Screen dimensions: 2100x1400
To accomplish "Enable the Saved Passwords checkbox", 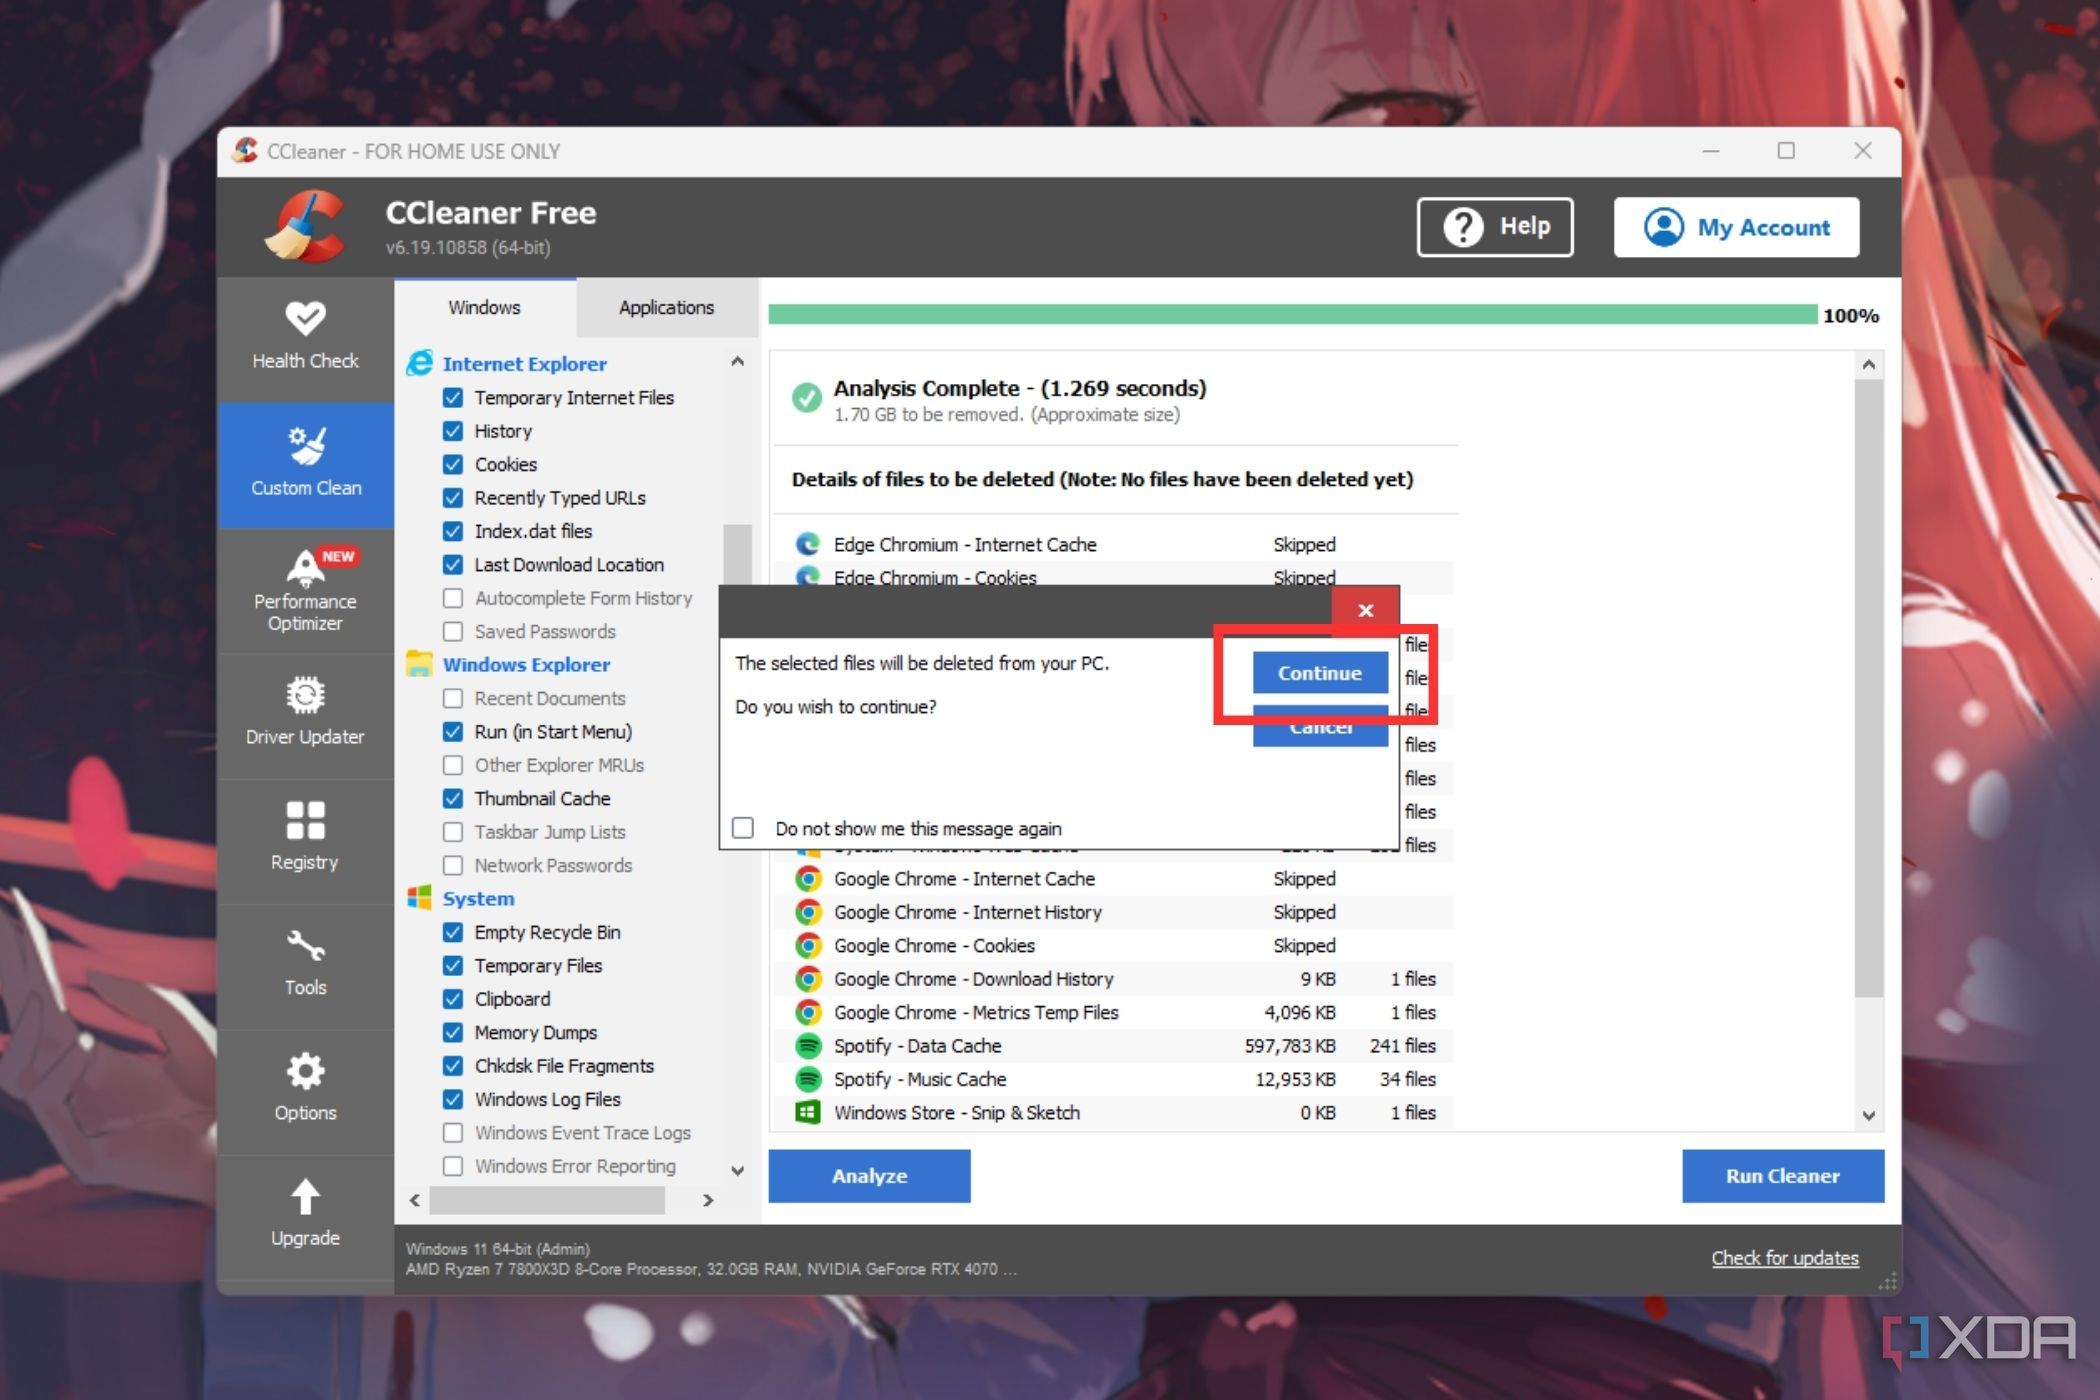I will pyautogui.click(x=453, y=631).
